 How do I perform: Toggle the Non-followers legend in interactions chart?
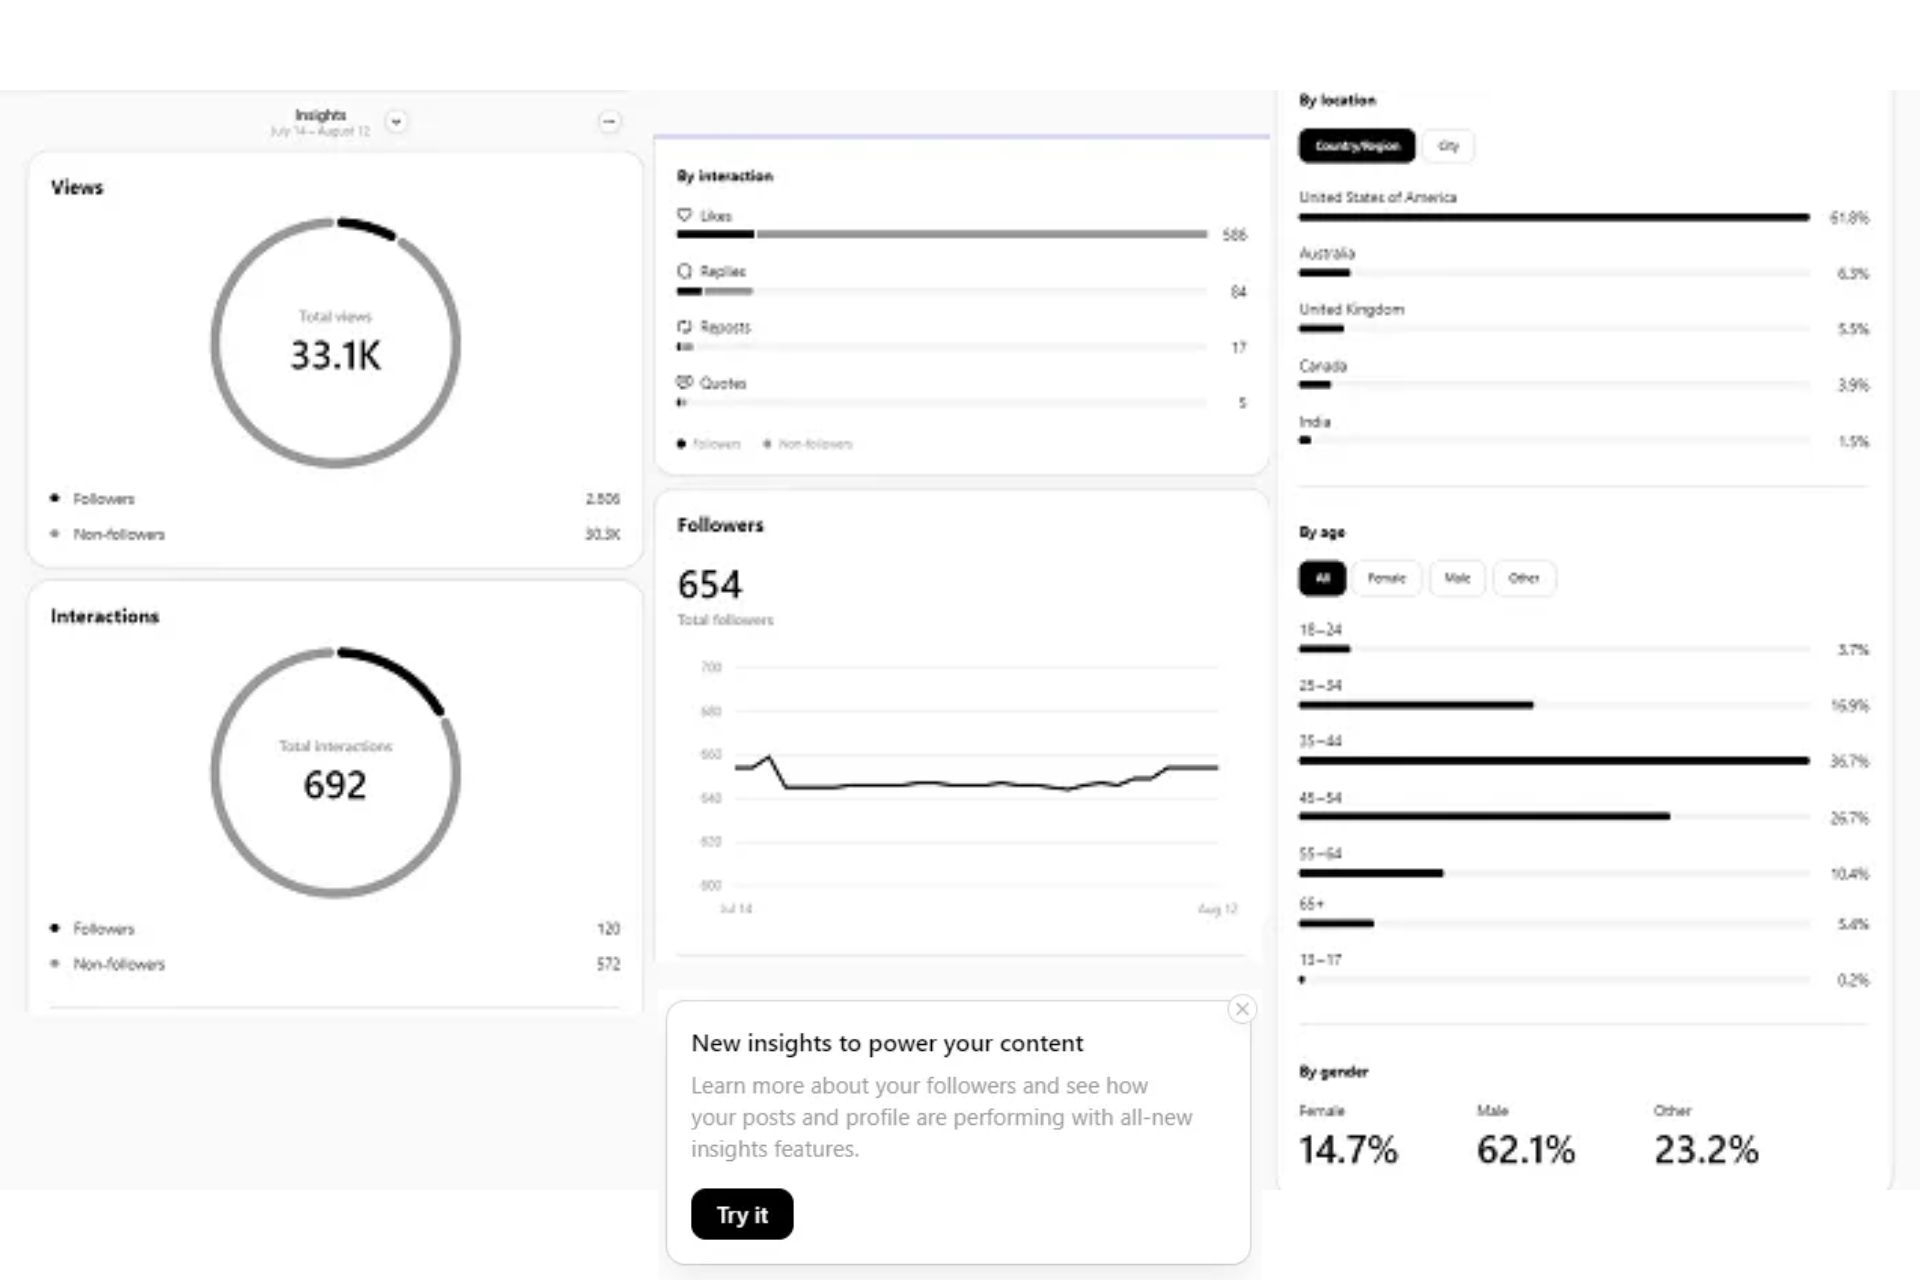click(119, 963)
